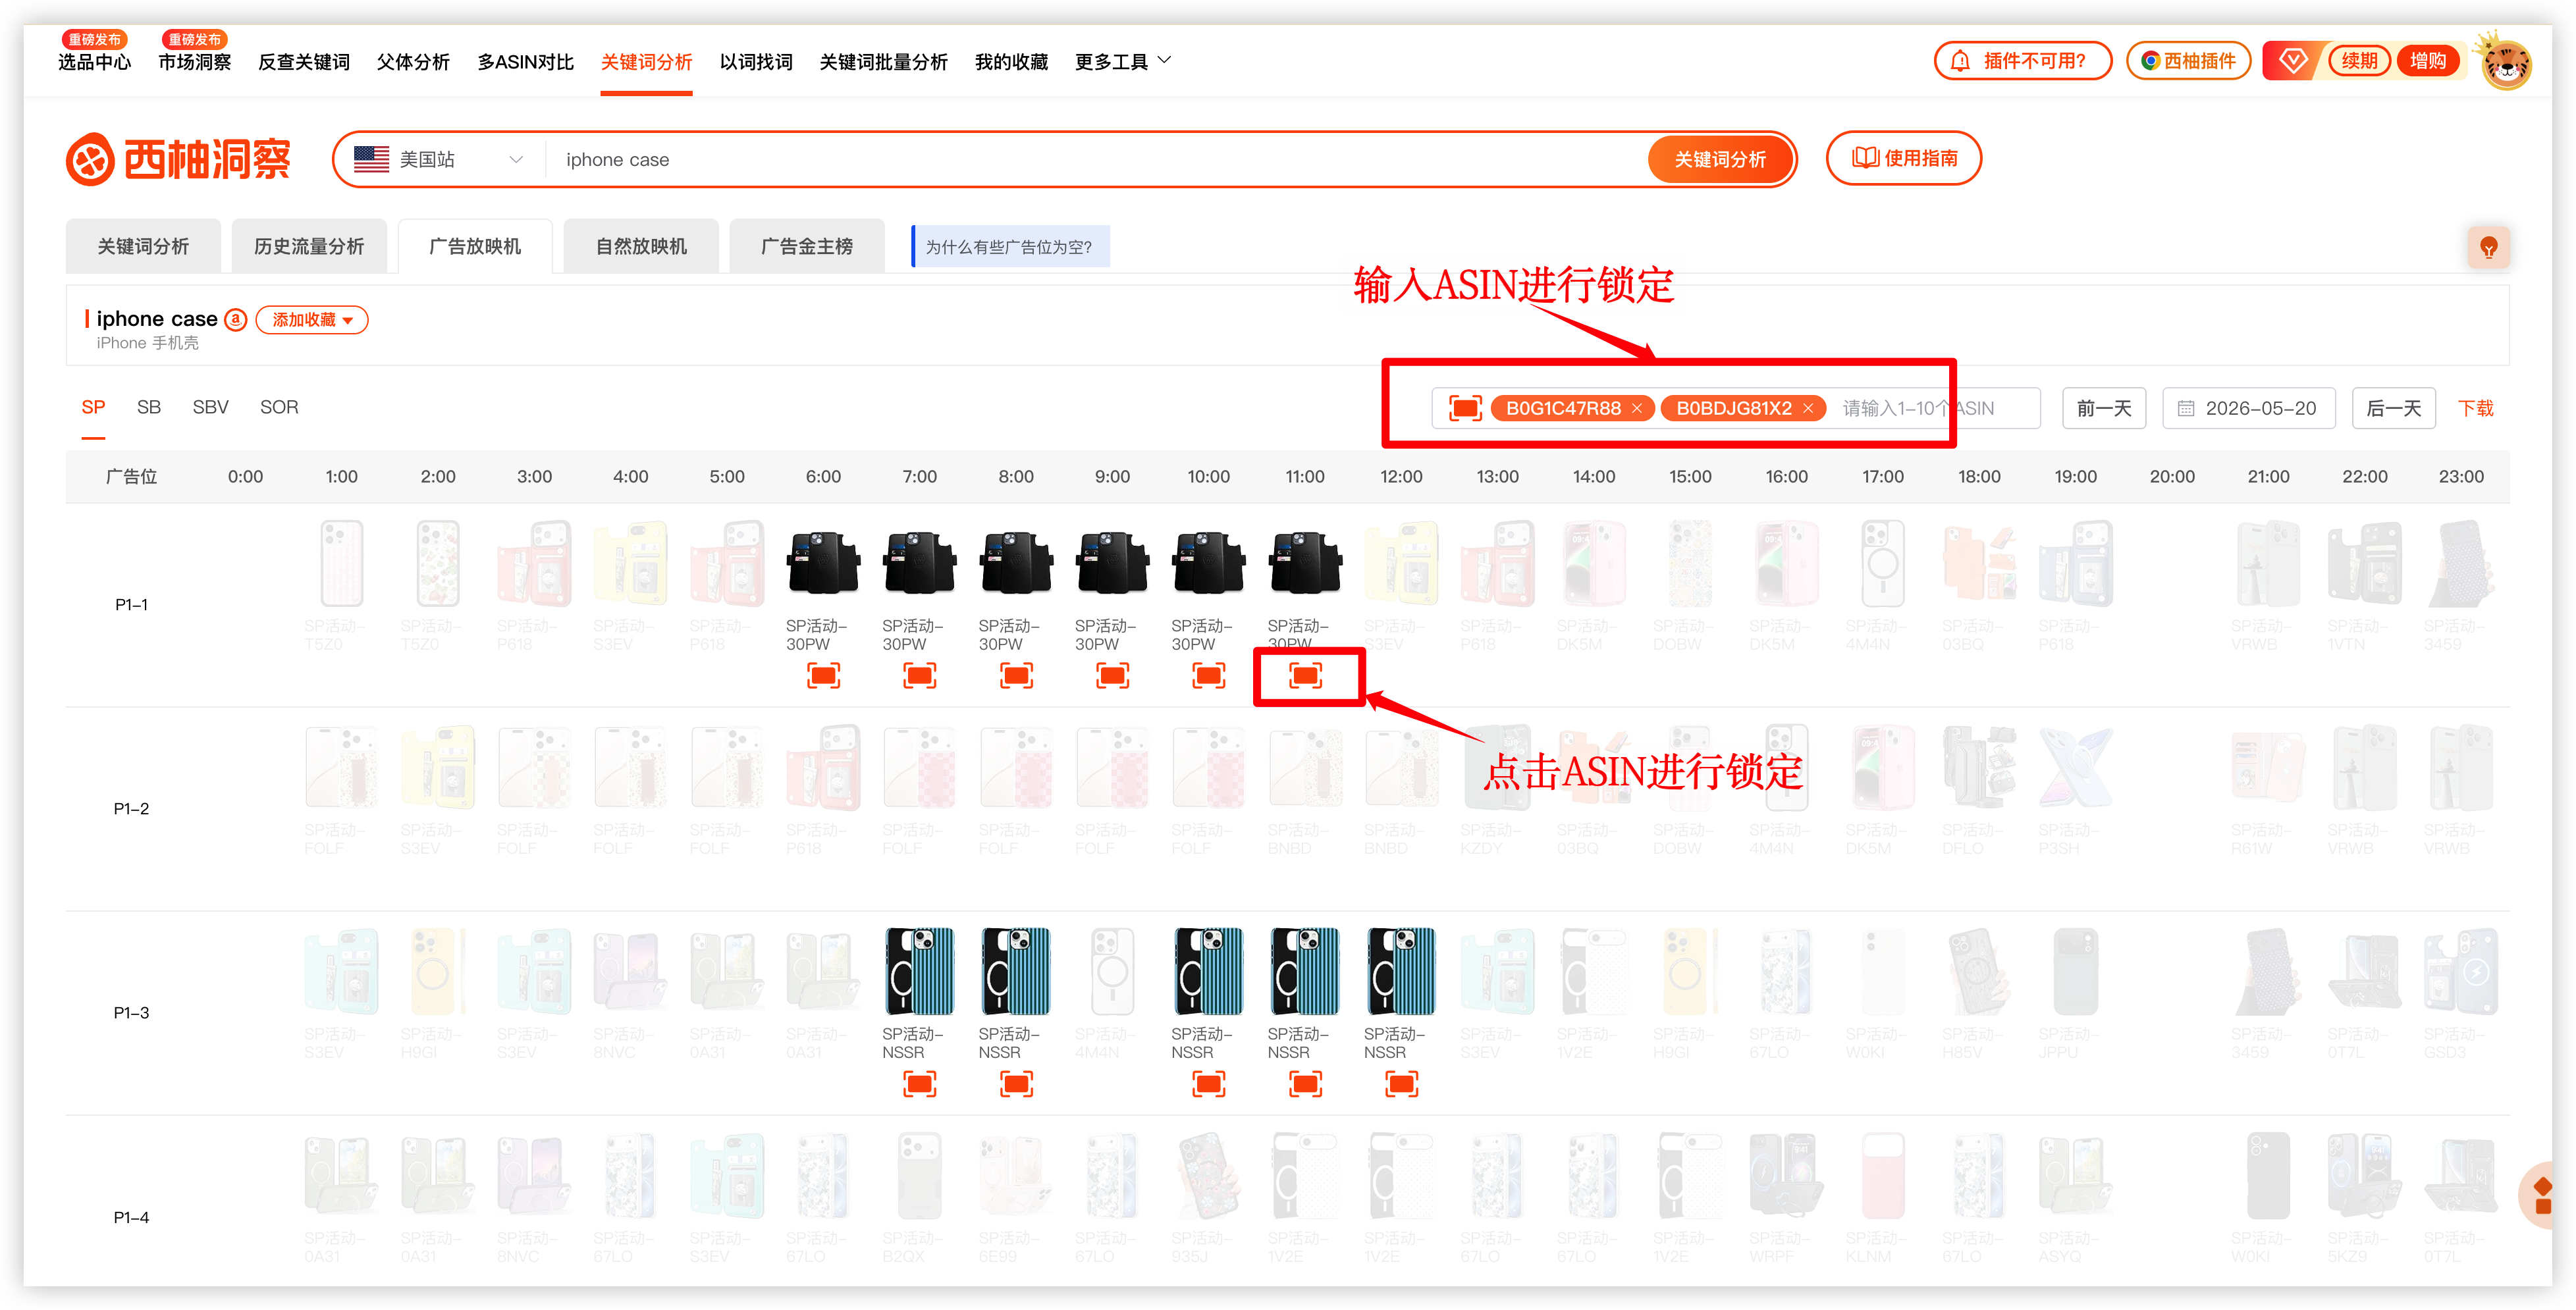Open 我的收藏
The height and width of the screenshot is (1310, 2576).
tap(1011, 62)
